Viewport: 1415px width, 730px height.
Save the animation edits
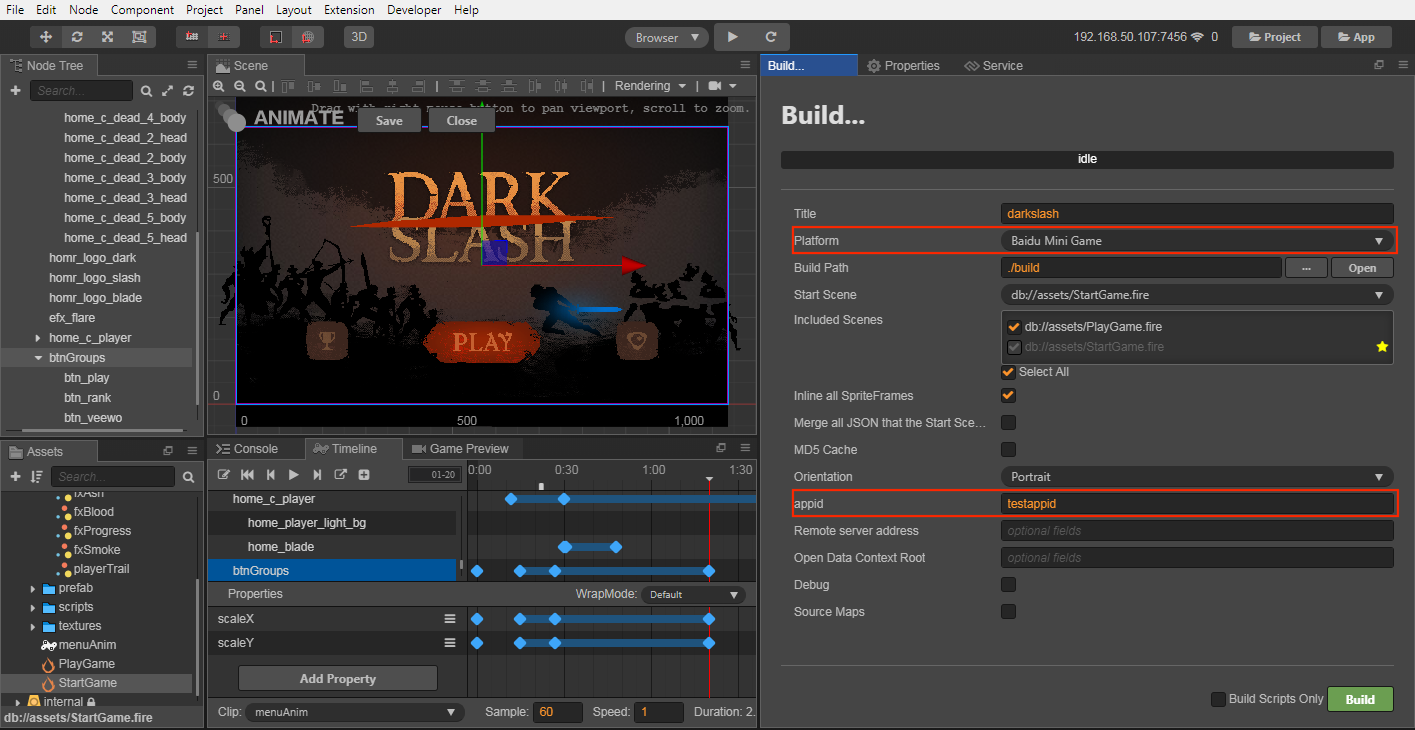click(x=389, y=120)
